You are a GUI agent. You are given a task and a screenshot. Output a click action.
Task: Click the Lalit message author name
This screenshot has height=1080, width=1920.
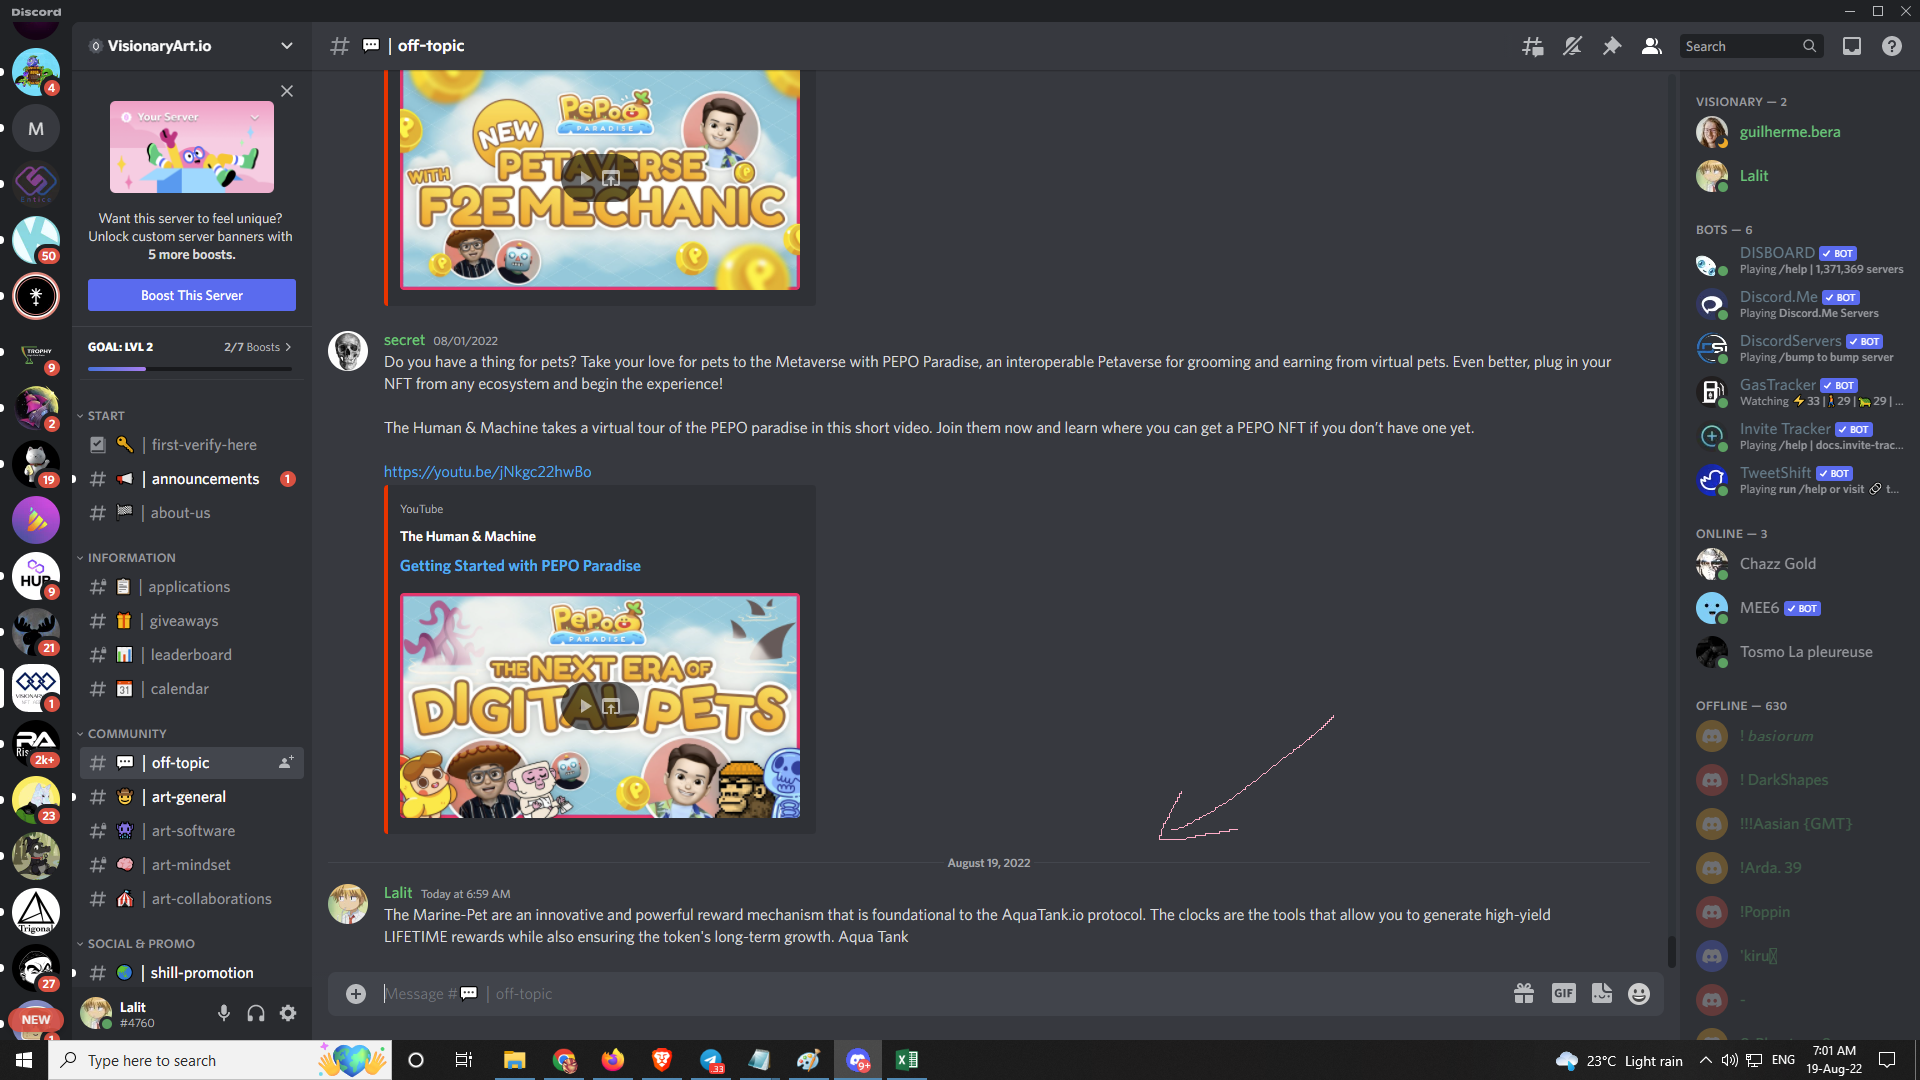click(x=398, y=893)
